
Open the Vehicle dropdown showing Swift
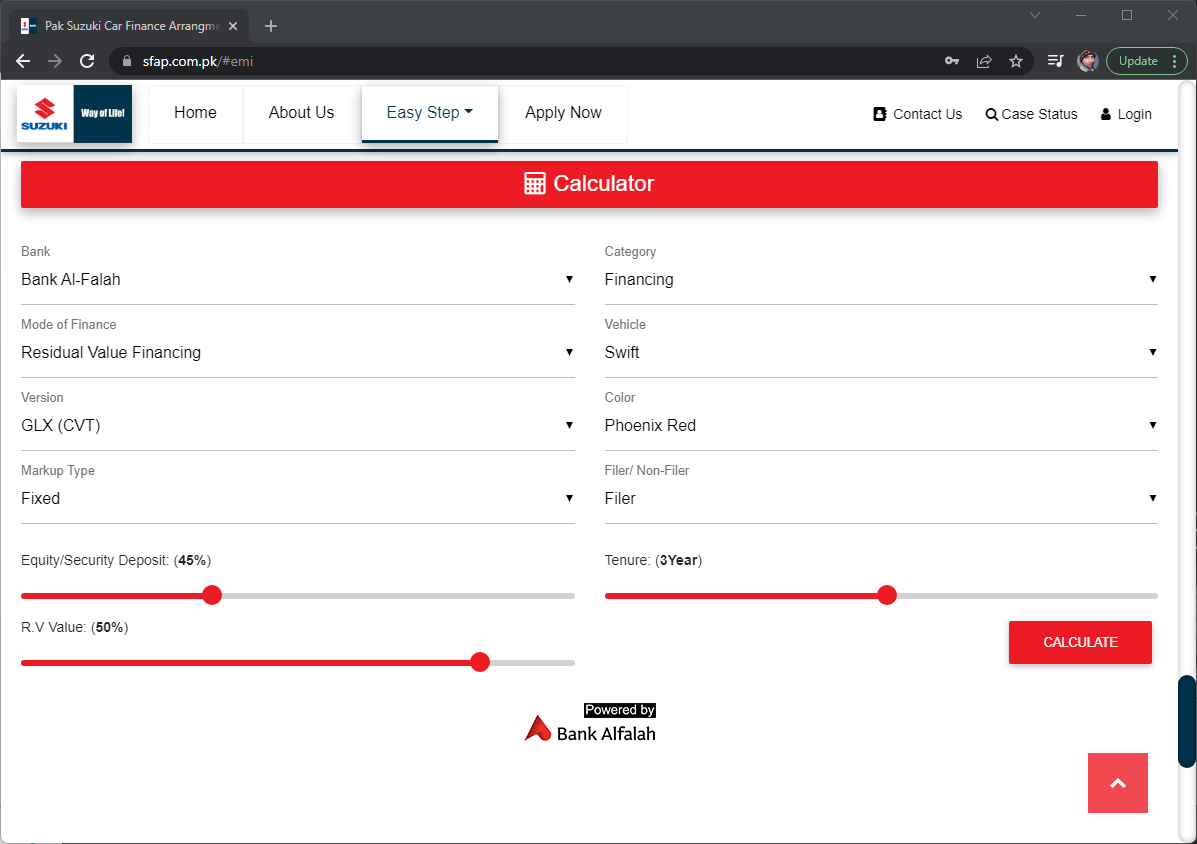(x=881, y=353)
